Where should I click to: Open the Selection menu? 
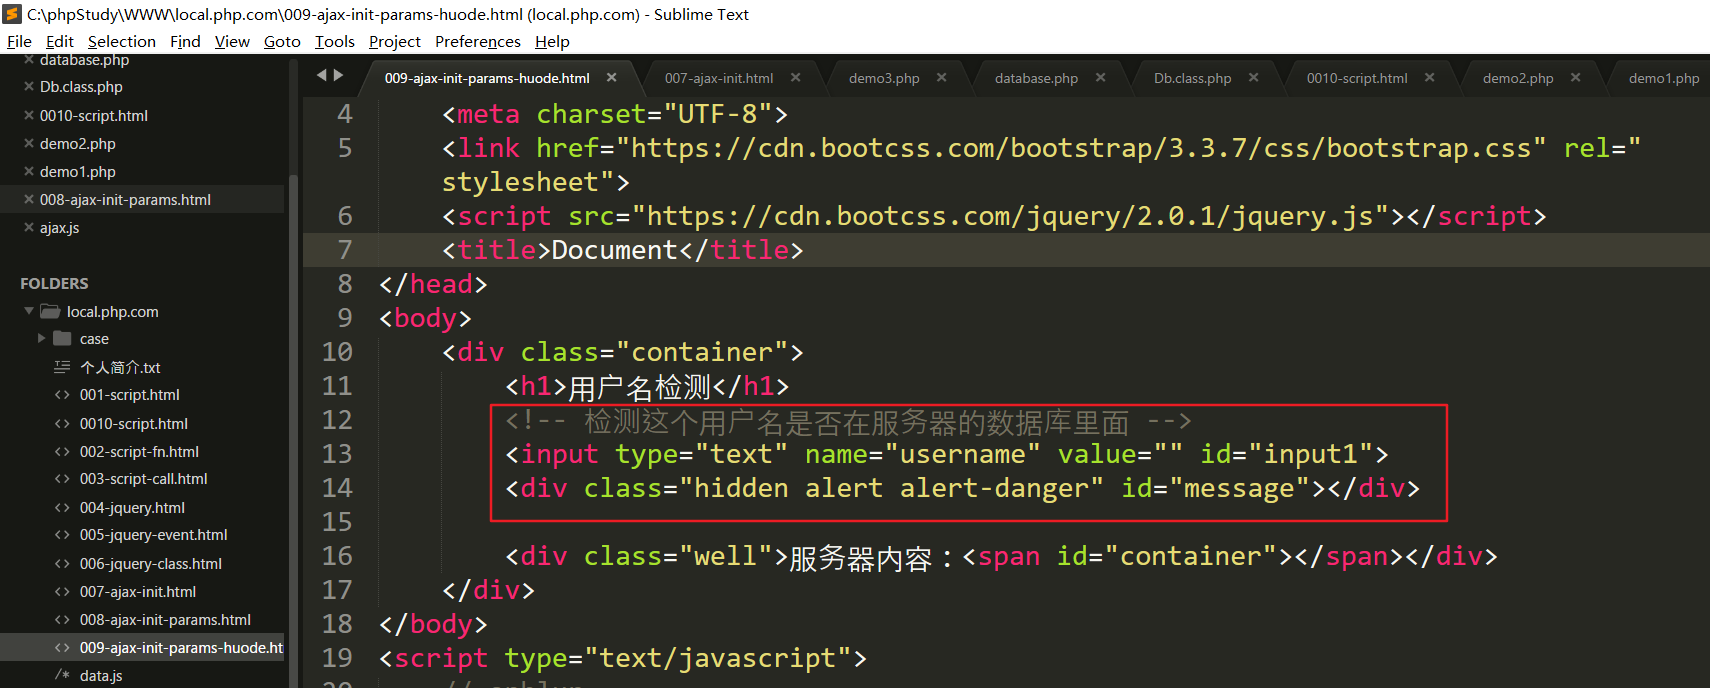pos(121,41)
